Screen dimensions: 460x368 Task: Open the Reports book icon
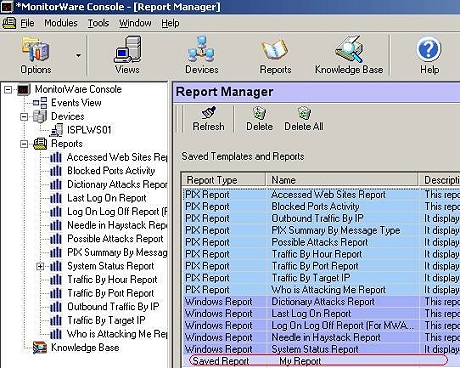(x=274, y=50)
